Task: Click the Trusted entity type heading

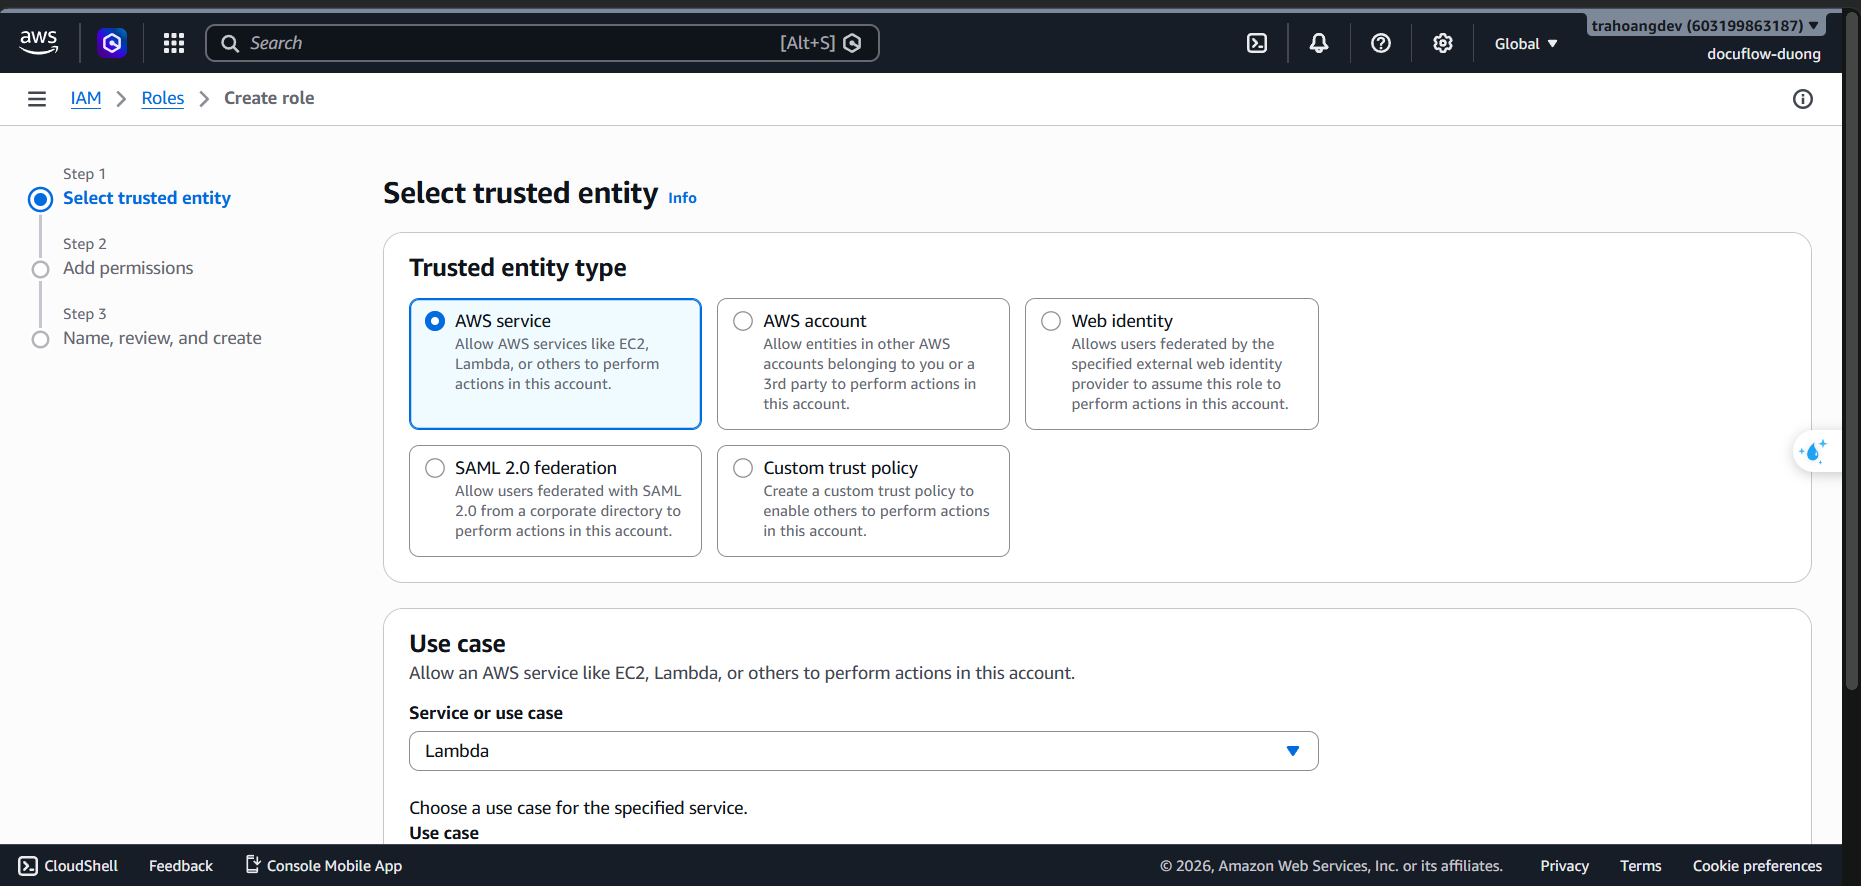Action: pos(518,268)
